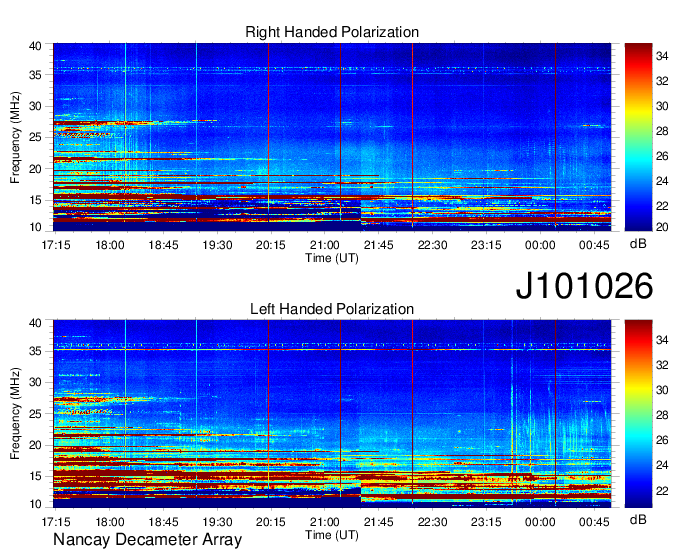Click the 30 MHz tick on top plot

click(x=35, y=106)
